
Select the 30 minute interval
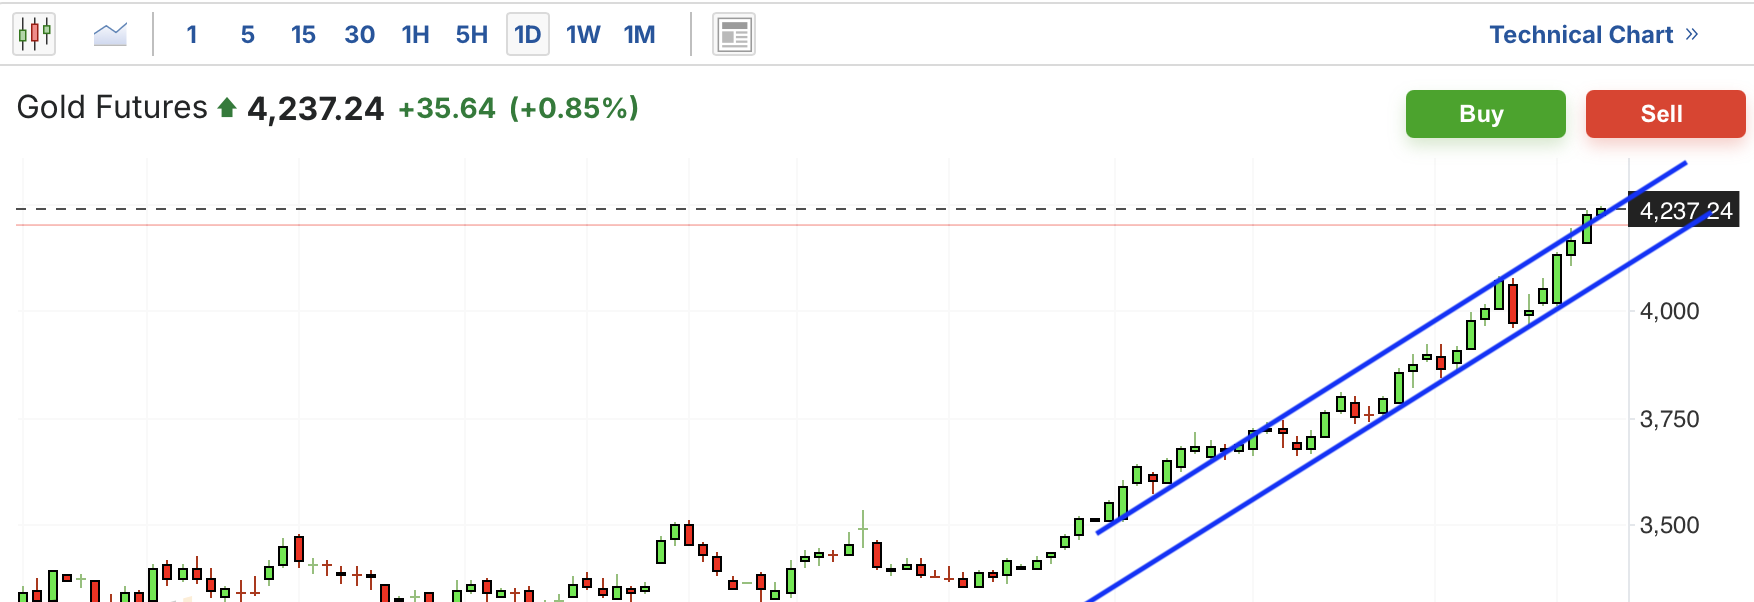click(x=360, y=35)
